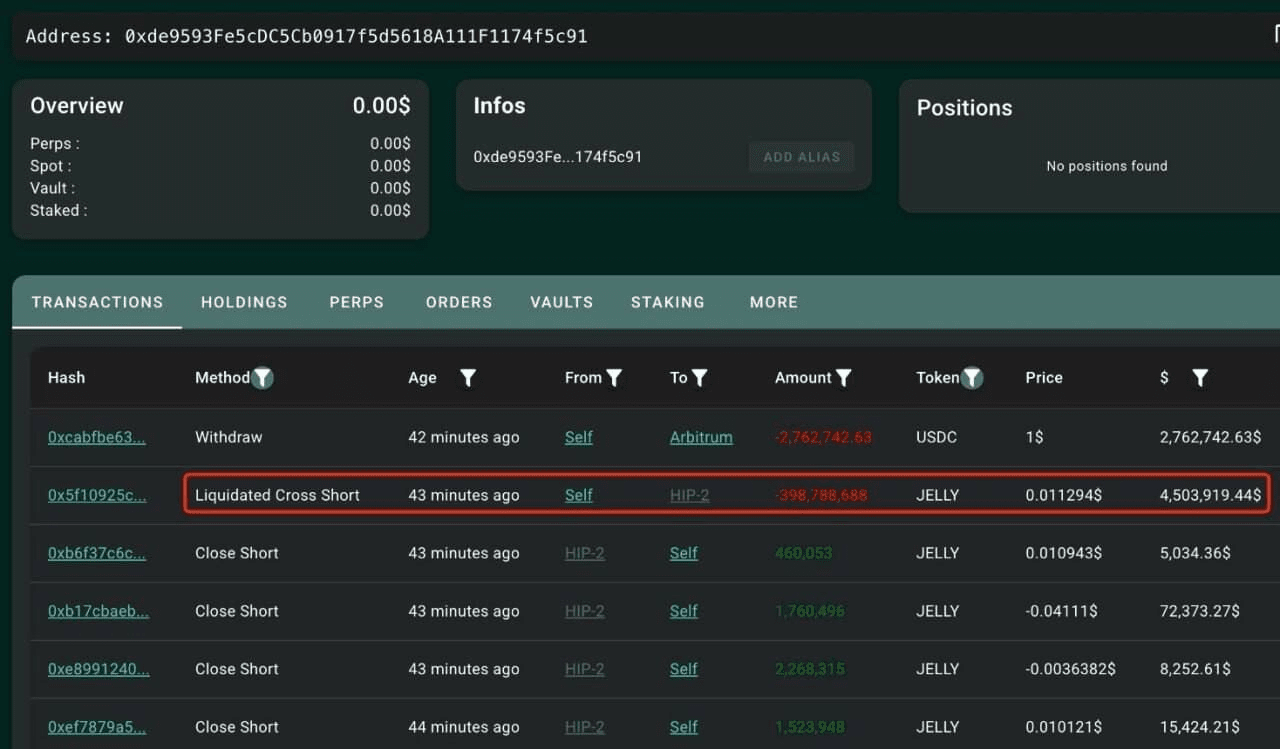Expand the More tab menu
Viewport: 1280px width, 749px height.
coord(773,302)
